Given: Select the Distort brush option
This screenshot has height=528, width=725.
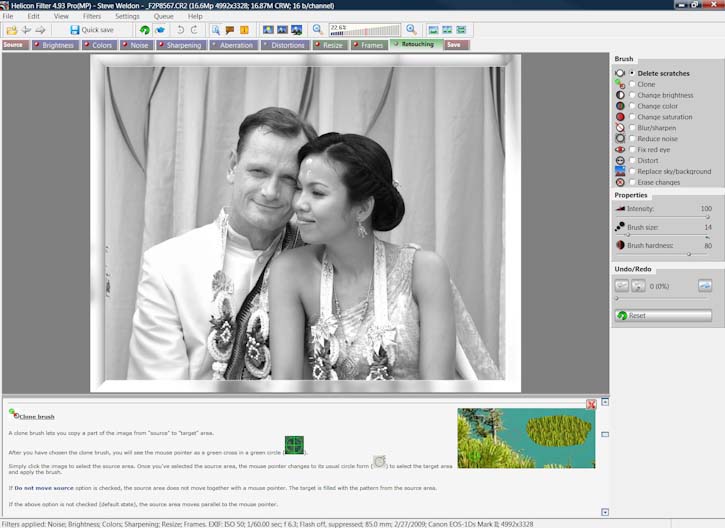Looking at the screenshot, I should [x=632, y=160].
